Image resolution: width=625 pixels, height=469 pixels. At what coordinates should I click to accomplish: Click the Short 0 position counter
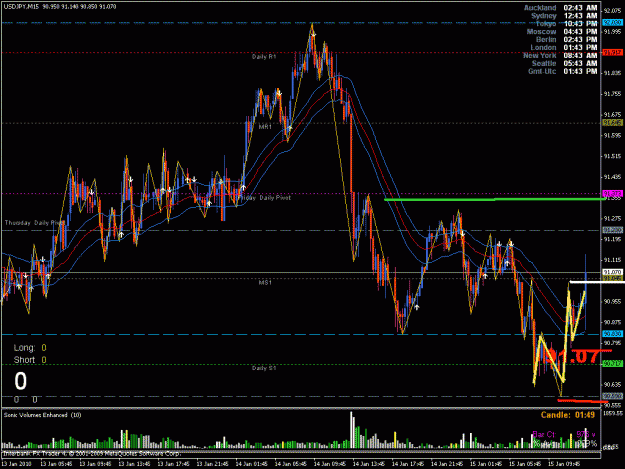point(30,360)
